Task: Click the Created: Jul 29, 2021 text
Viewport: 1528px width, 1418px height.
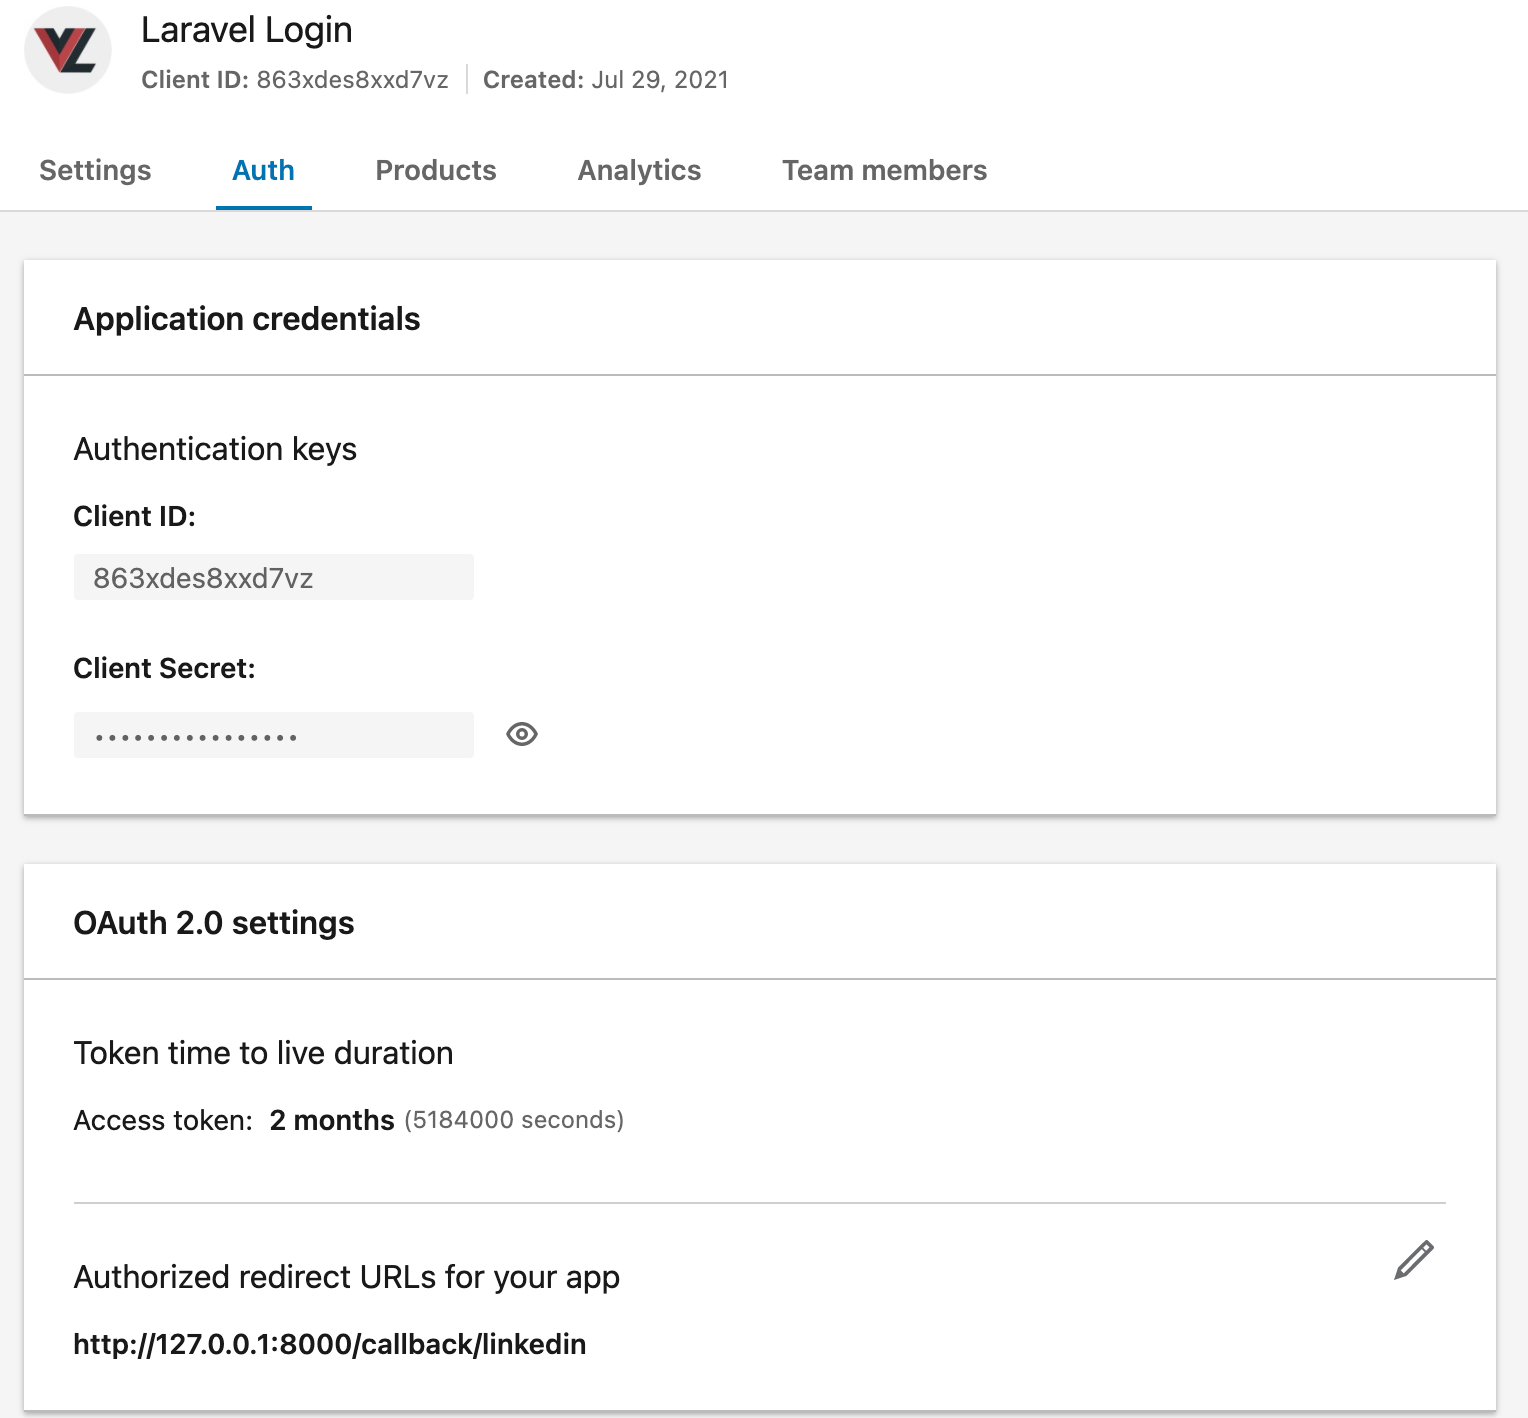Action: click(606, 80)
